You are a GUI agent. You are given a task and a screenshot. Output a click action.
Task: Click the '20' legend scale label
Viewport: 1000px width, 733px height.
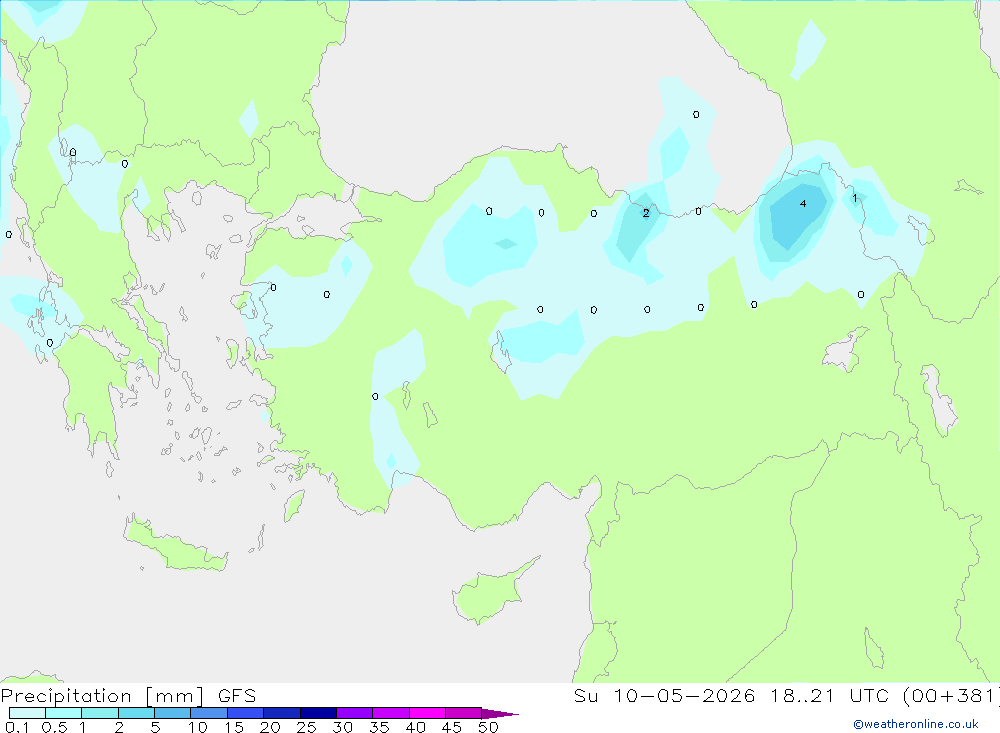[270, 727]
